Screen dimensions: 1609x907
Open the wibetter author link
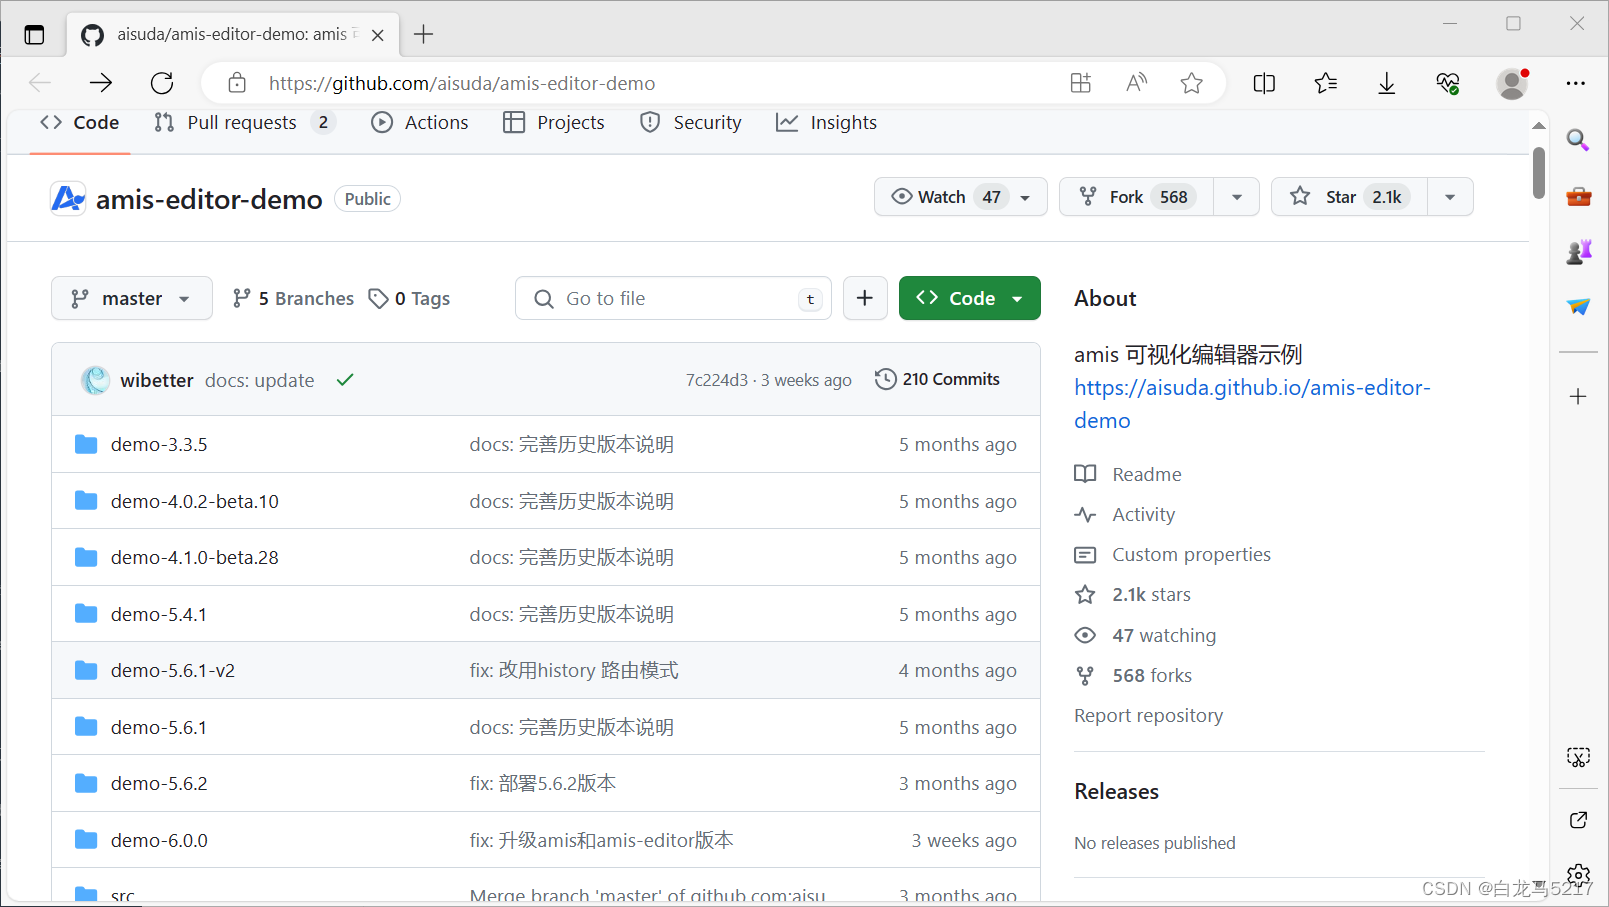[157, 380]
